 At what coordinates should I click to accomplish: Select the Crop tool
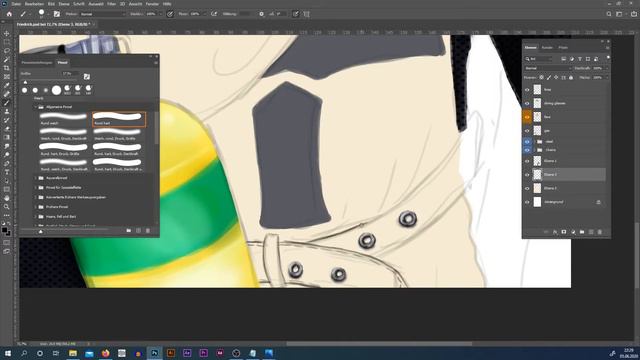click(7, 68)
